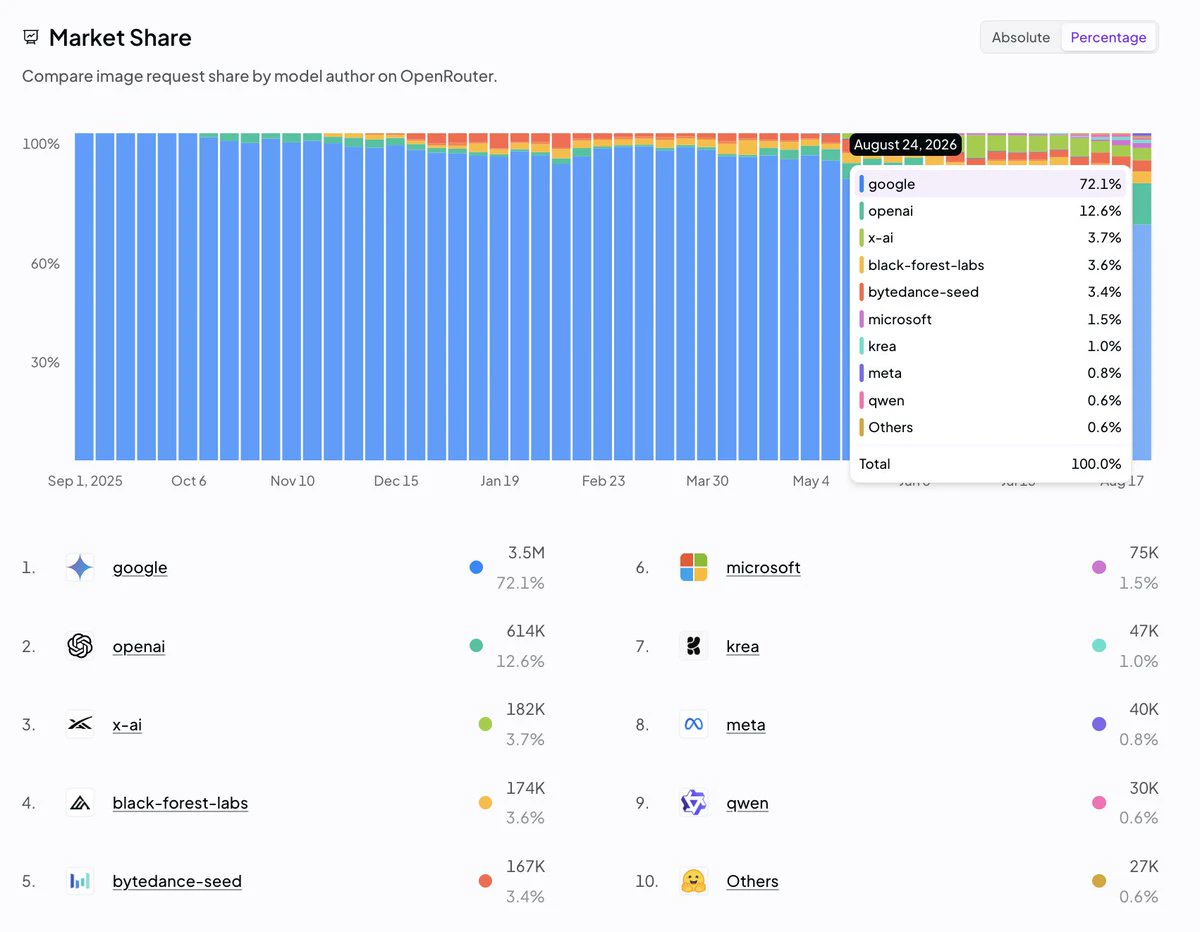The height and width of the screenshot is (932, 1200).
Task: Click the chart bar above Feb 23
Action: point(603,296)
